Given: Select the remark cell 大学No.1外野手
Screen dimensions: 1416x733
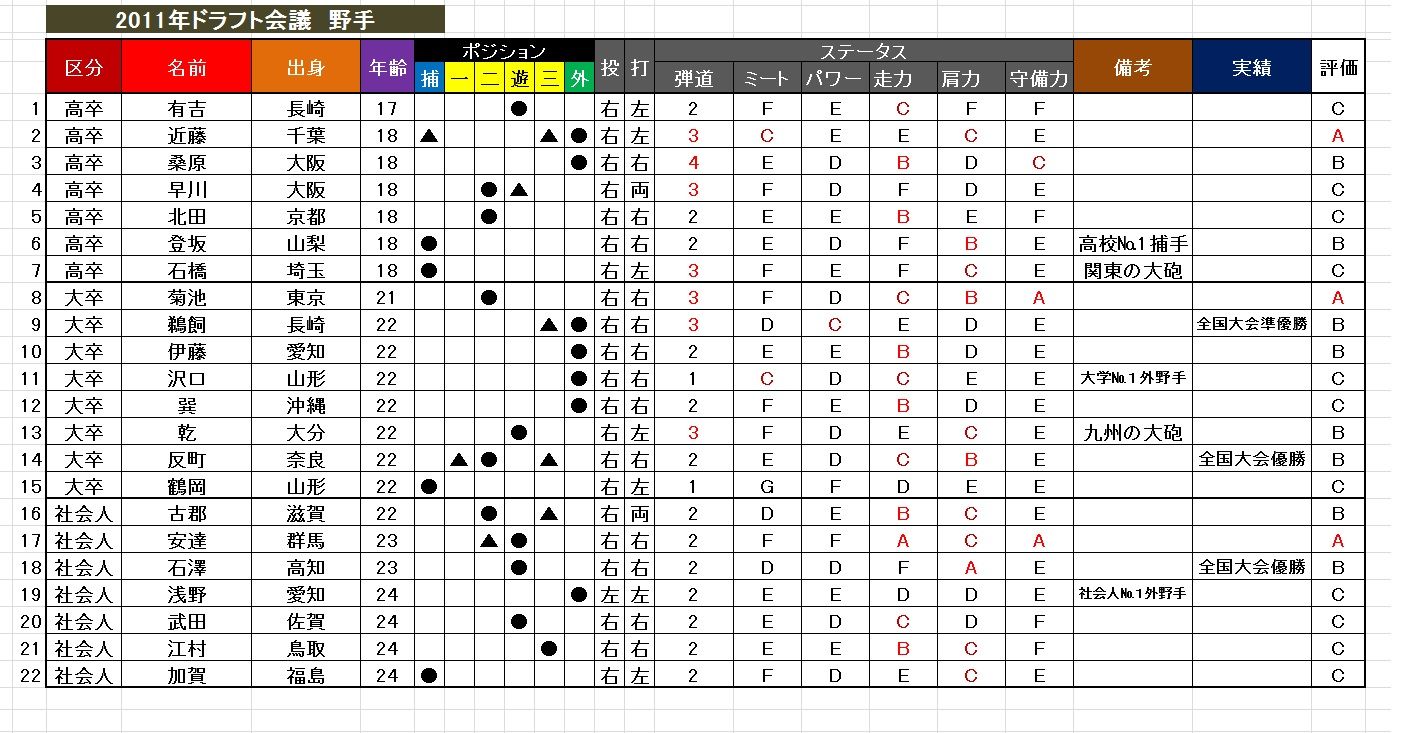Looking at the screenshot, I should pyautogui.click(x=1132, y=379).
